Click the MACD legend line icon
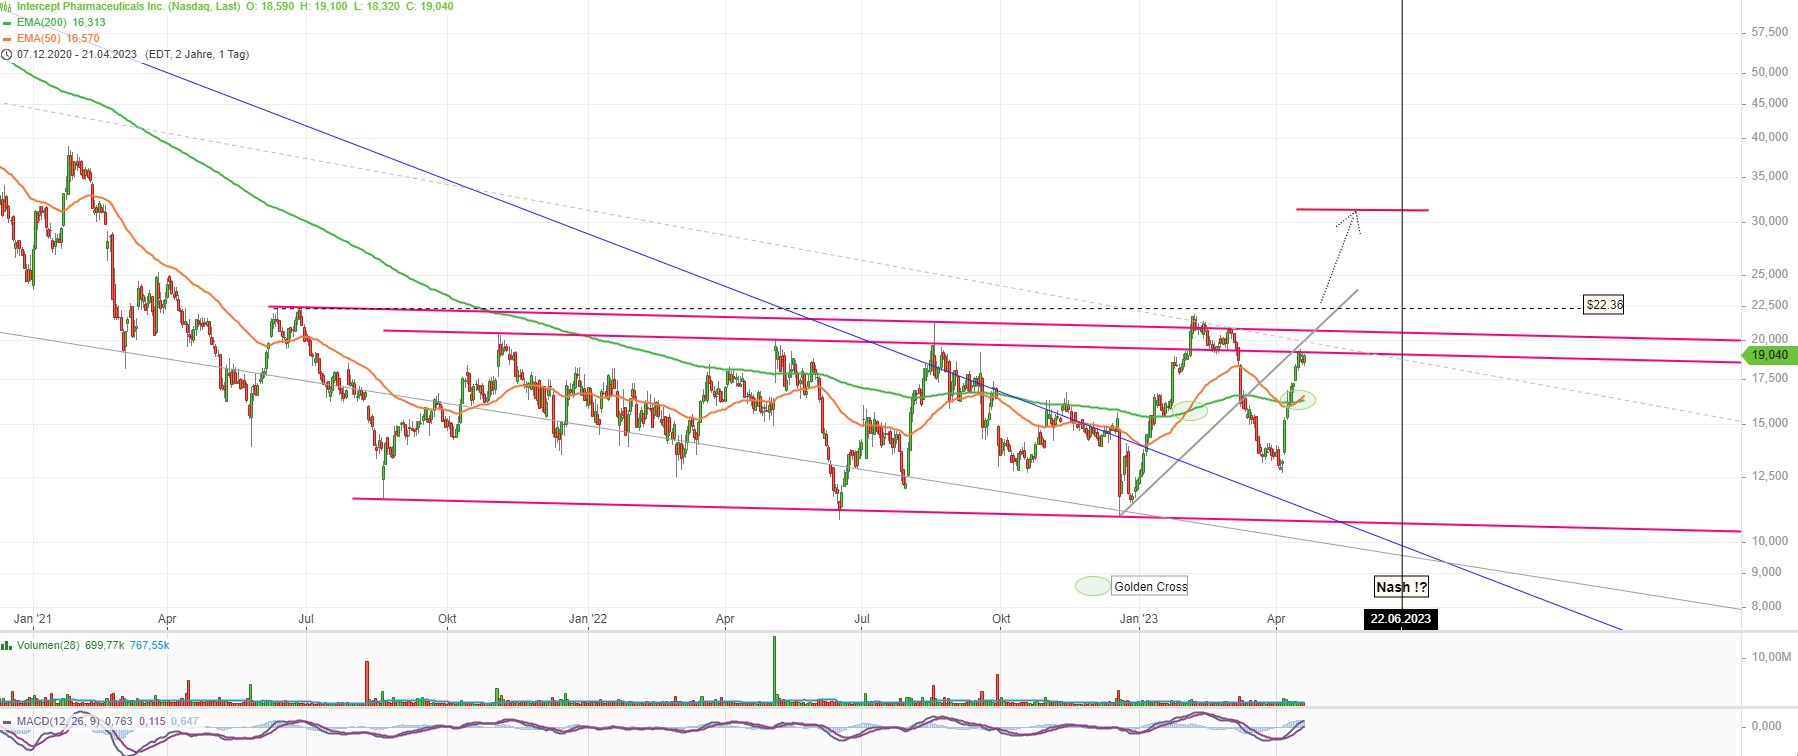The image size is (1798, 756). click(7, 722)
